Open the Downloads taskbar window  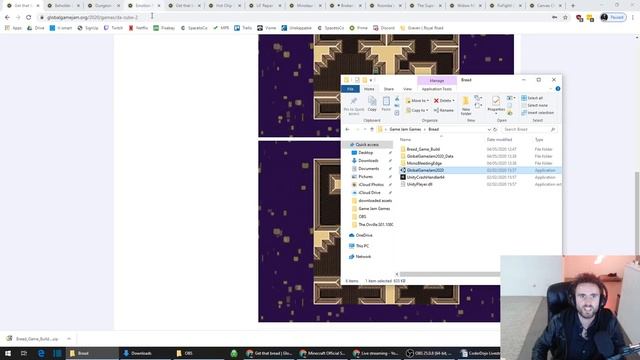coord(145,353)
